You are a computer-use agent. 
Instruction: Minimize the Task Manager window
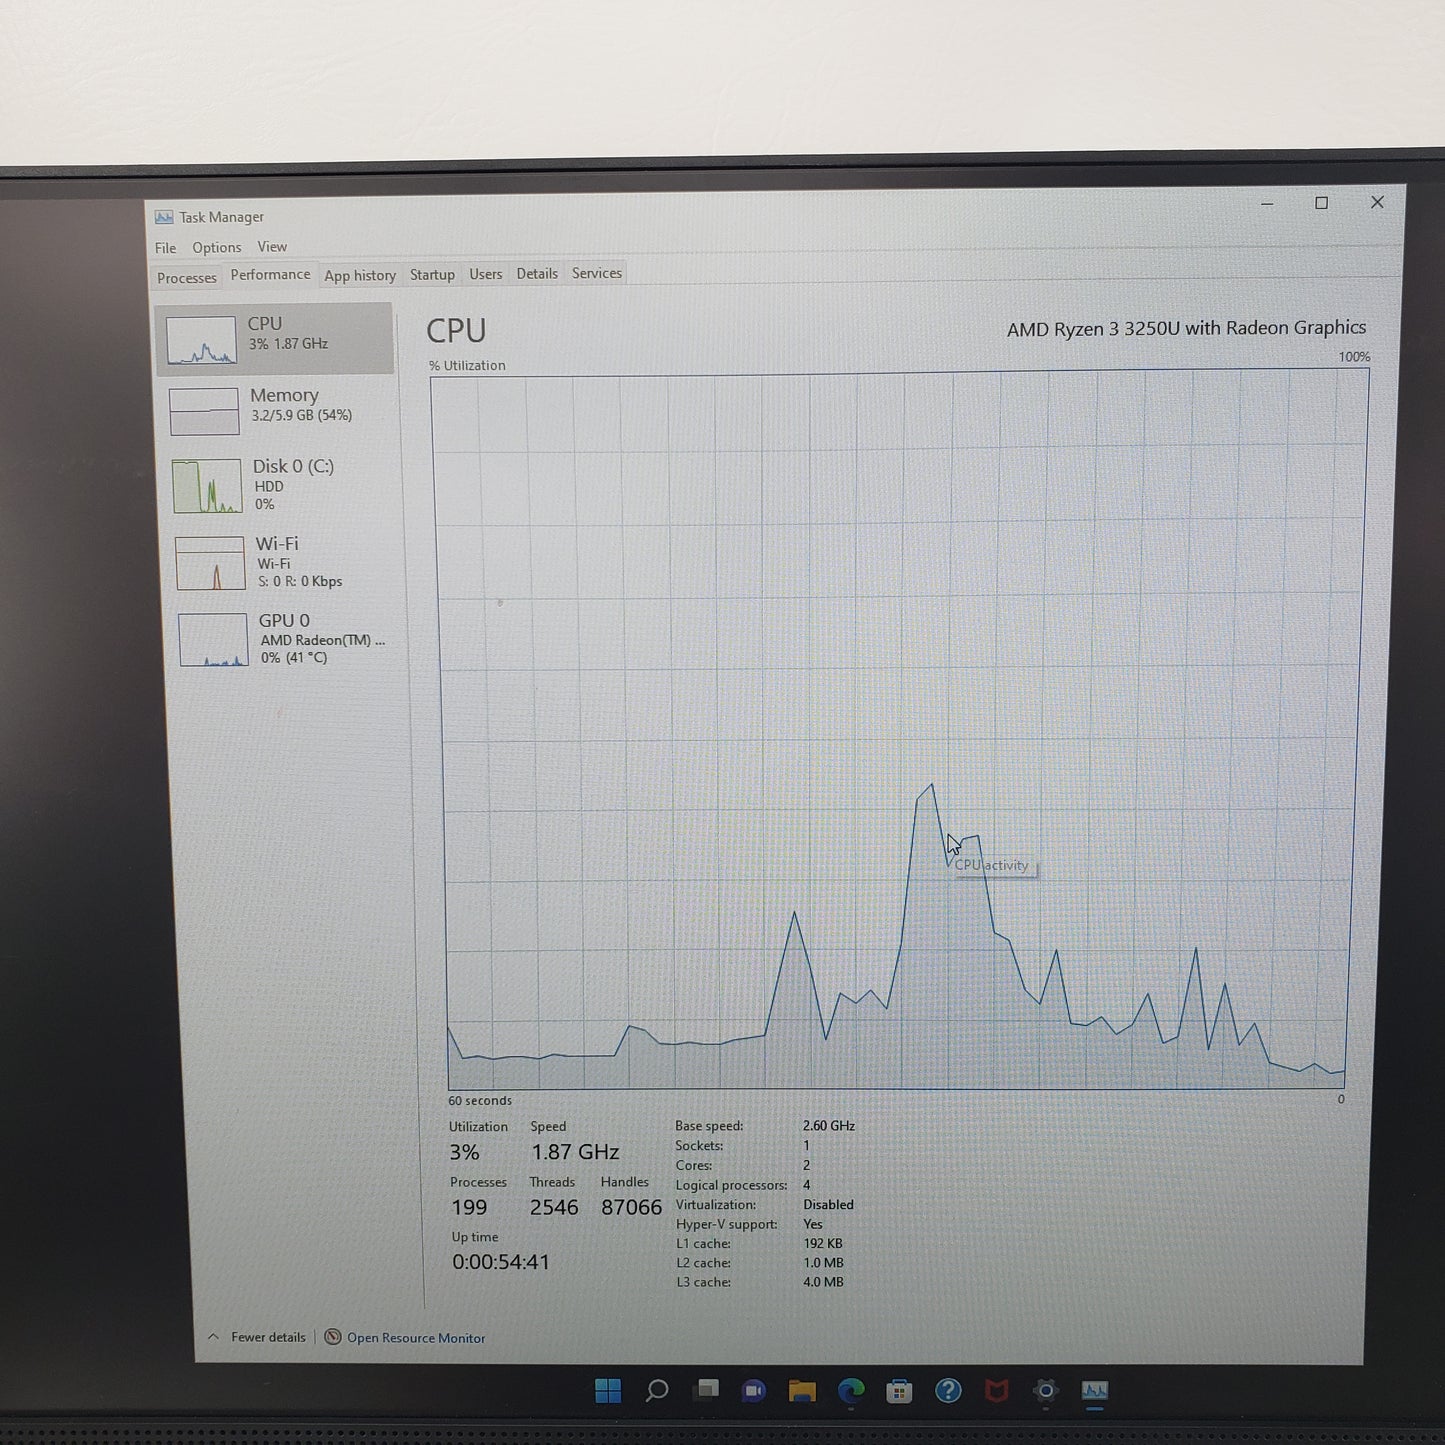tap(1267, 204)
